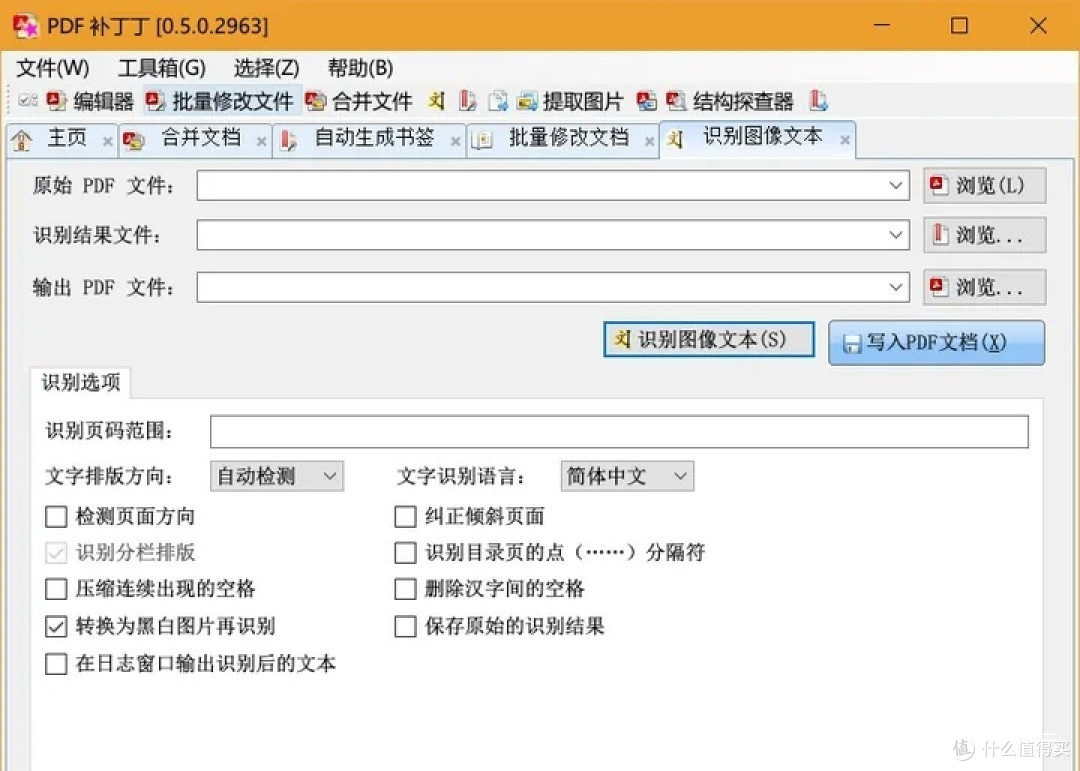Screen dimensions: 1080x771
Task: Click the last toolbar icon after 结构探查器
Action: [819, 100]
